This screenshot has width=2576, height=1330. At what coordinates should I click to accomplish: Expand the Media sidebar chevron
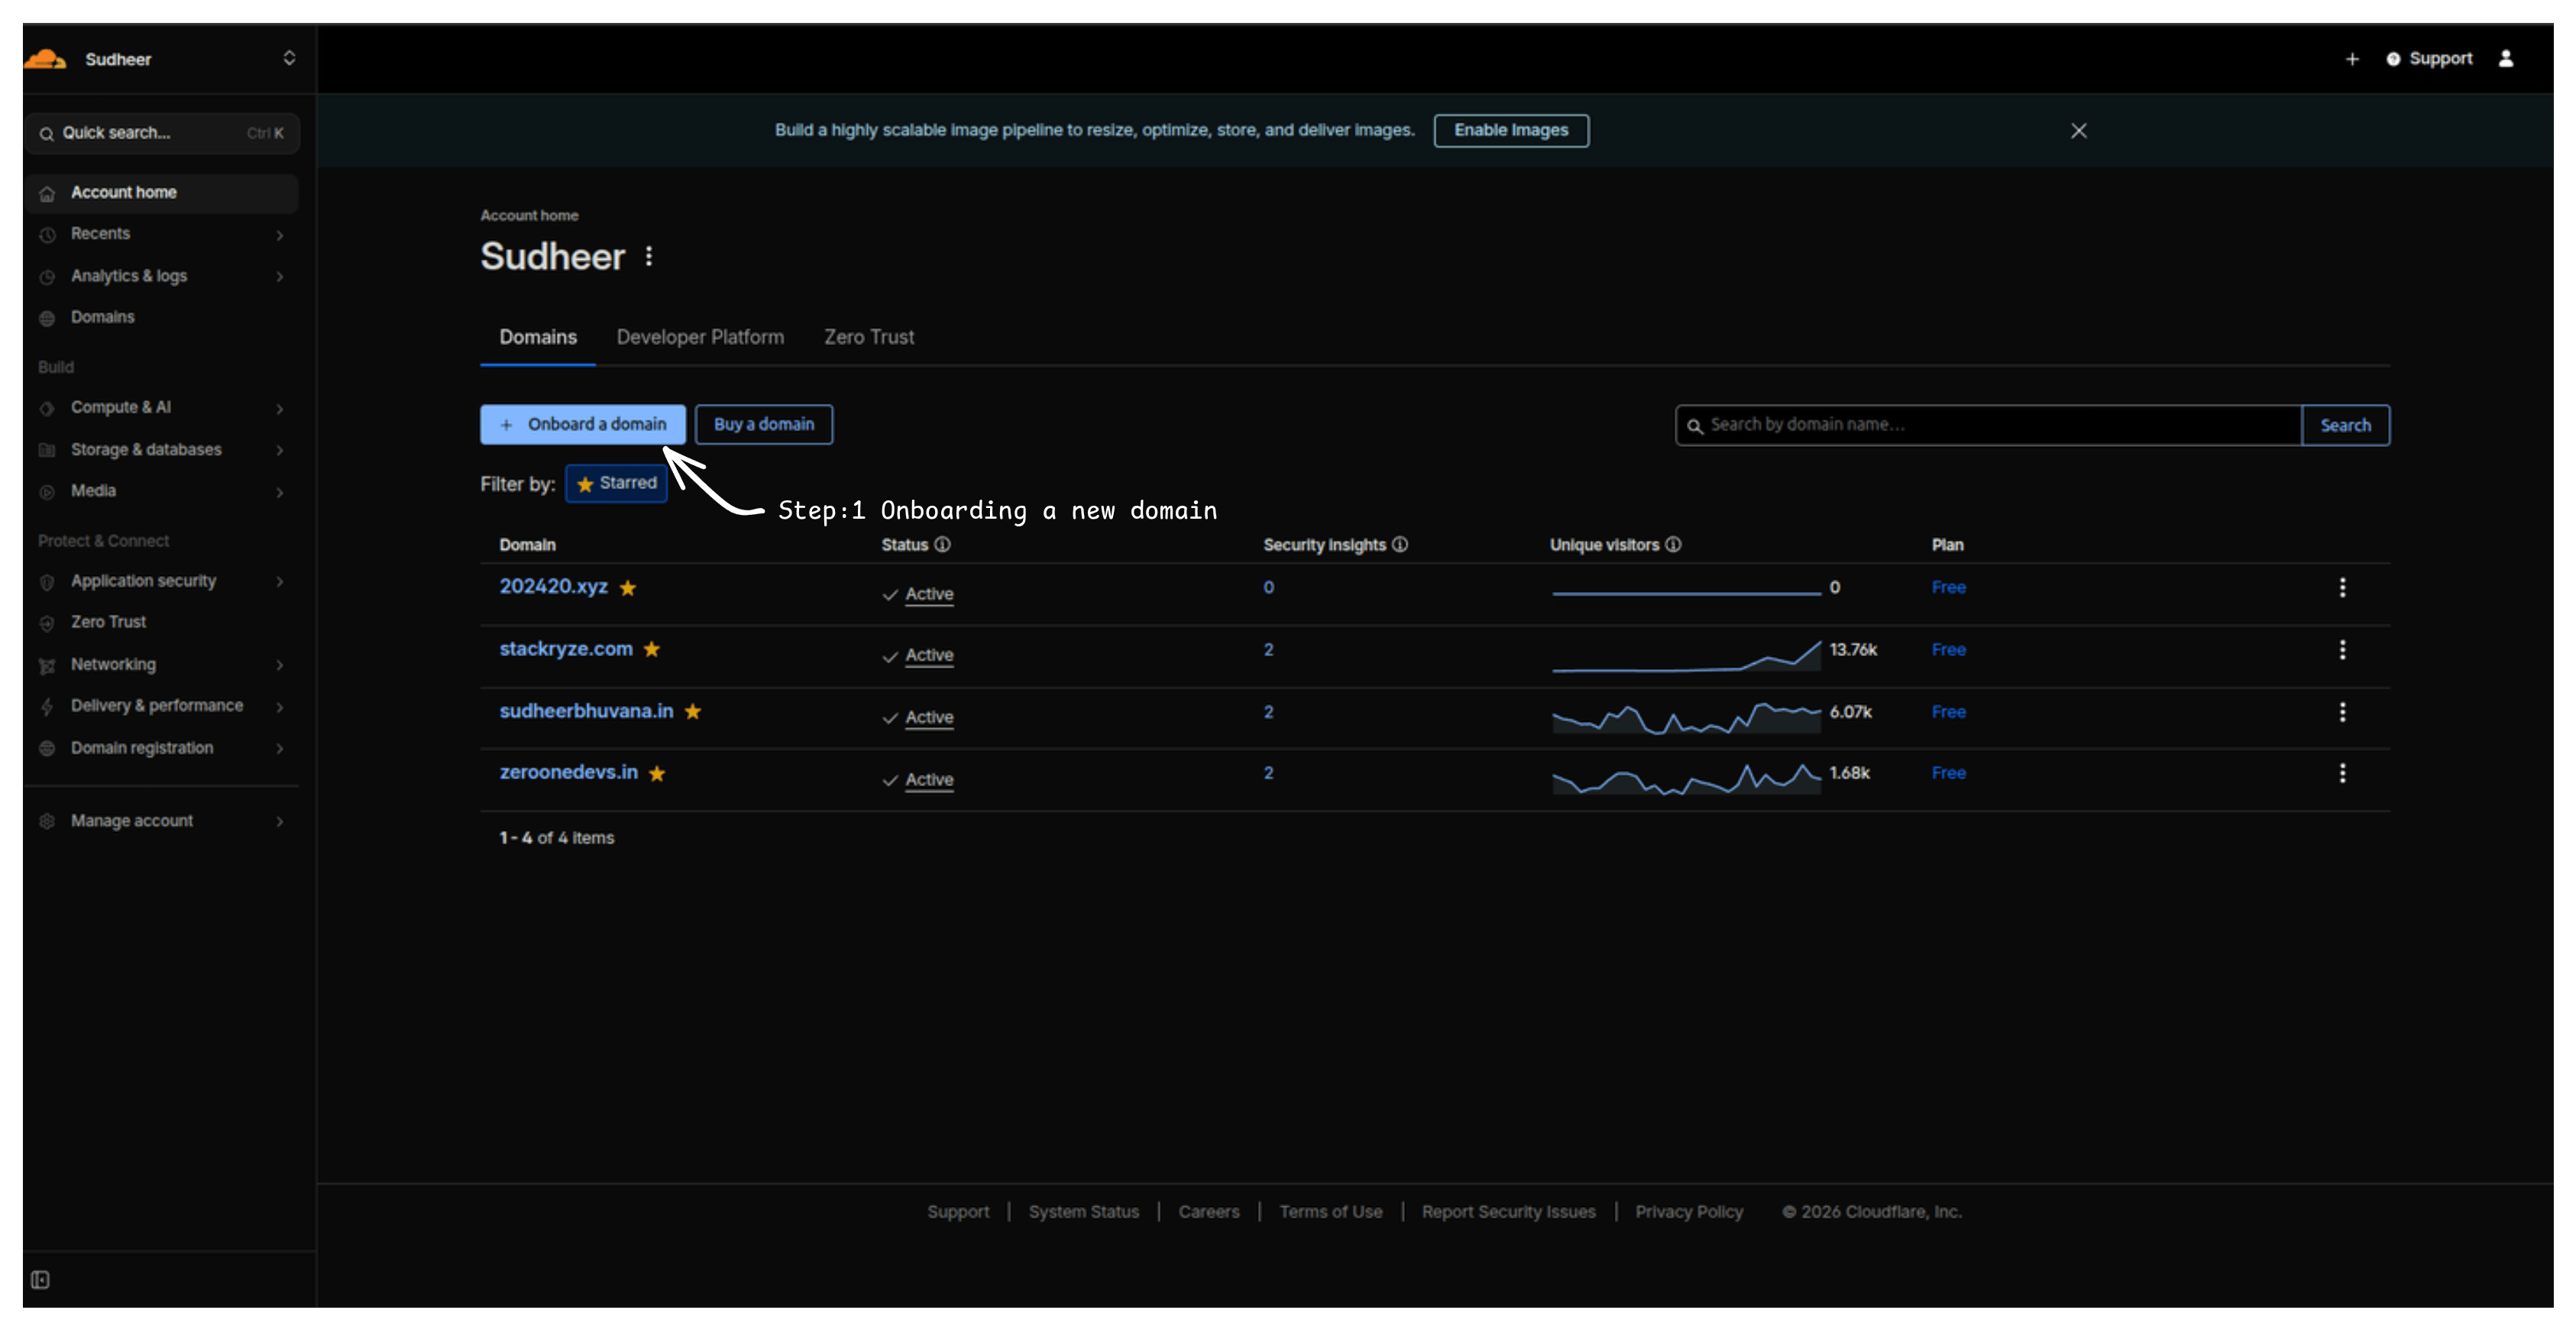click(x=280, y=493)
